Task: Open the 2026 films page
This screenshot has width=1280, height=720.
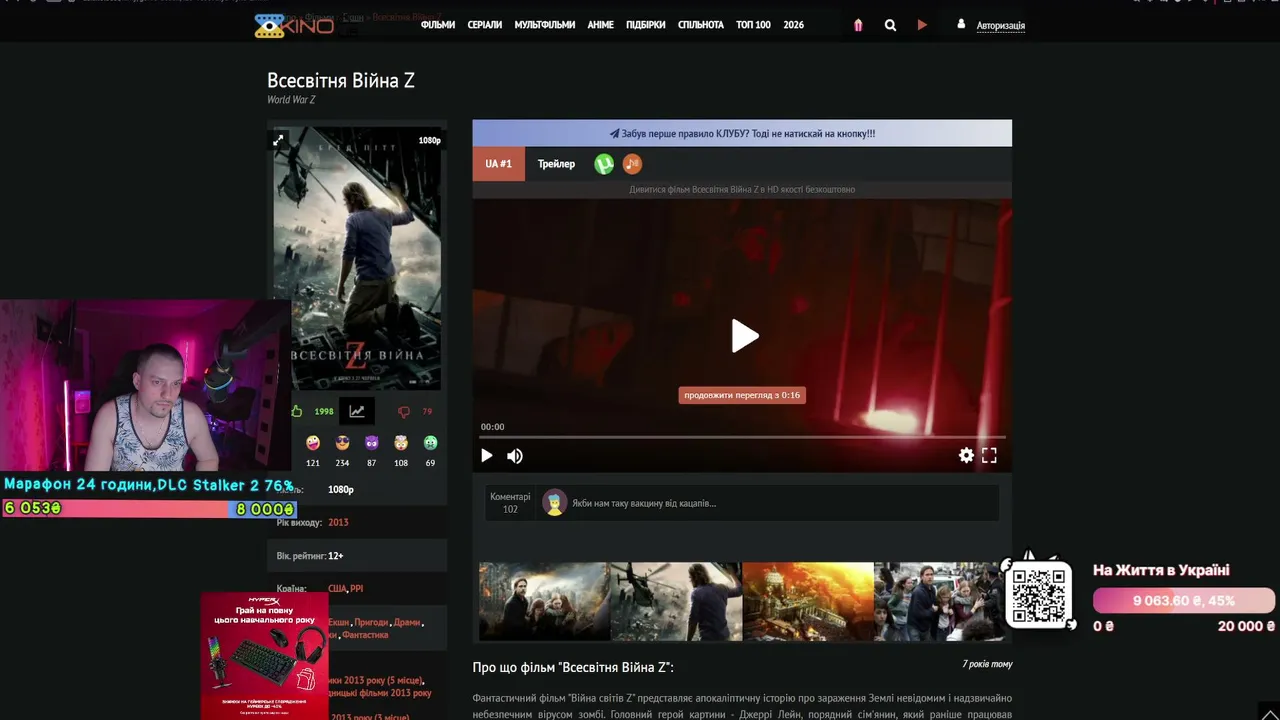Action: click(794, 25)
